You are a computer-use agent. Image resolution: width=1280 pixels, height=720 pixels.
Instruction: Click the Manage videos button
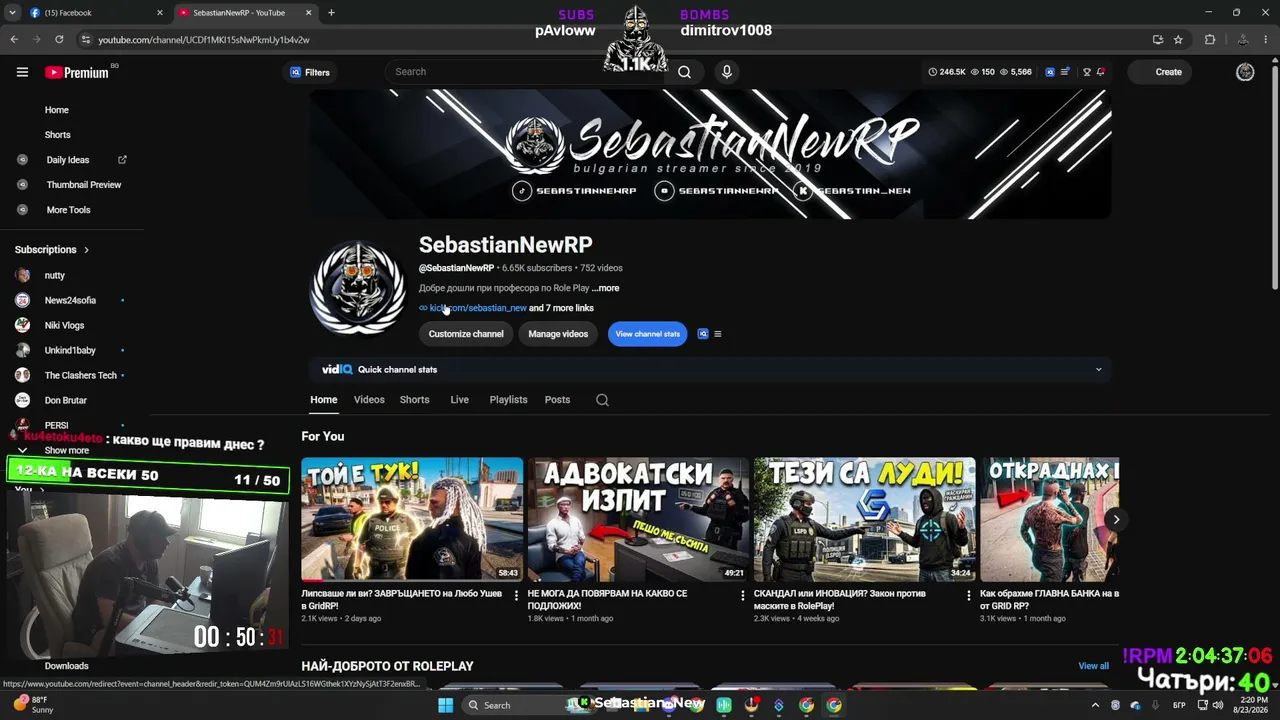pos(558,334)
